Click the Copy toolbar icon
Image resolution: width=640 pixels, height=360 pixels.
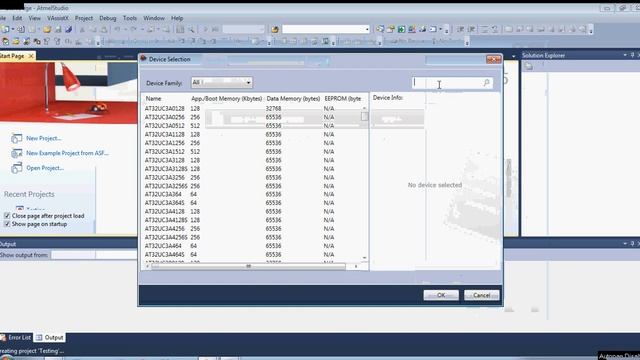coord(93,29)
